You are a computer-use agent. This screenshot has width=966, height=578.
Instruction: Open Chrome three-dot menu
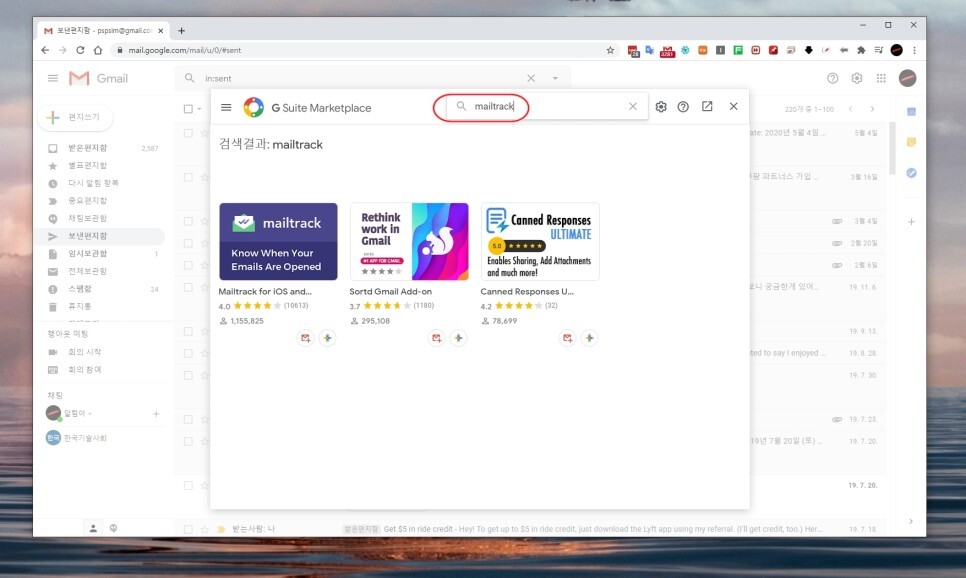pyautogui.click(x=915, y=50)
